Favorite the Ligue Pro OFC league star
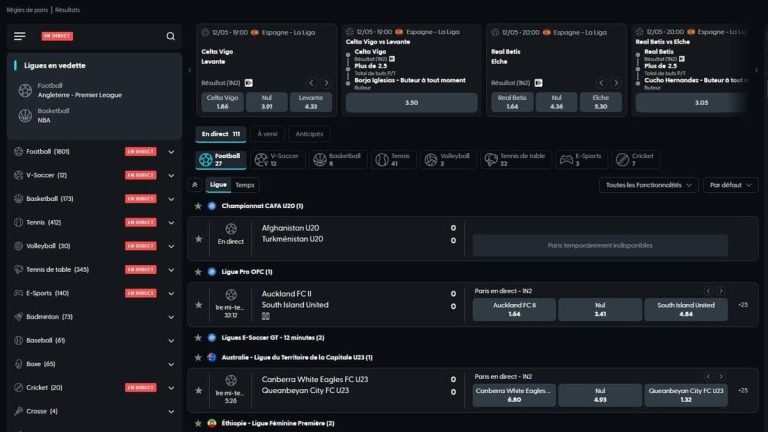 click(198, 272)
